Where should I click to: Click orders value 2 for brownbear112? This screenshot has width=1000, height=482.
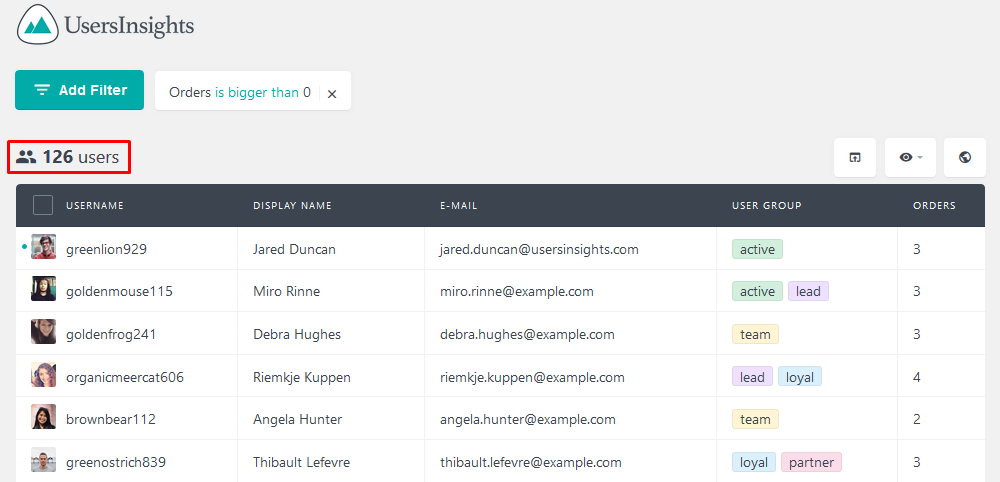coord(916,420)
